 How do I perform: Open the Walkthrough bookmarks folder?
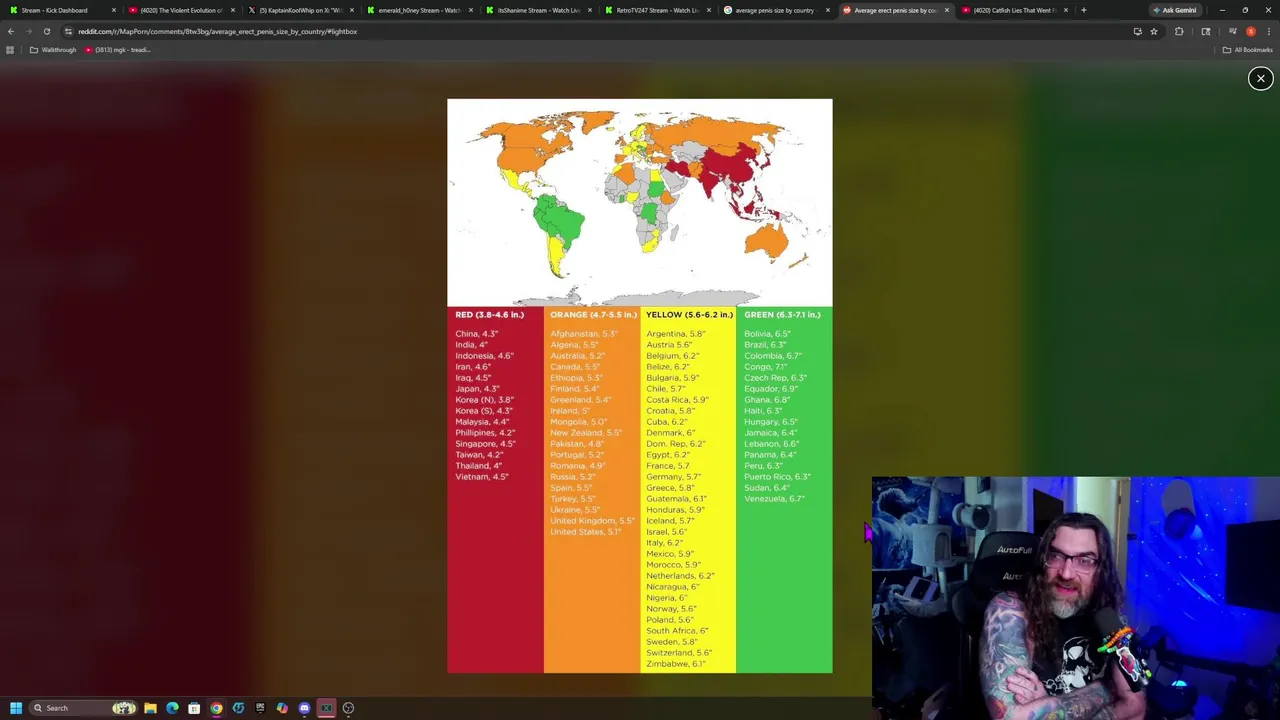pyautogui.click(x=53, y=50)
